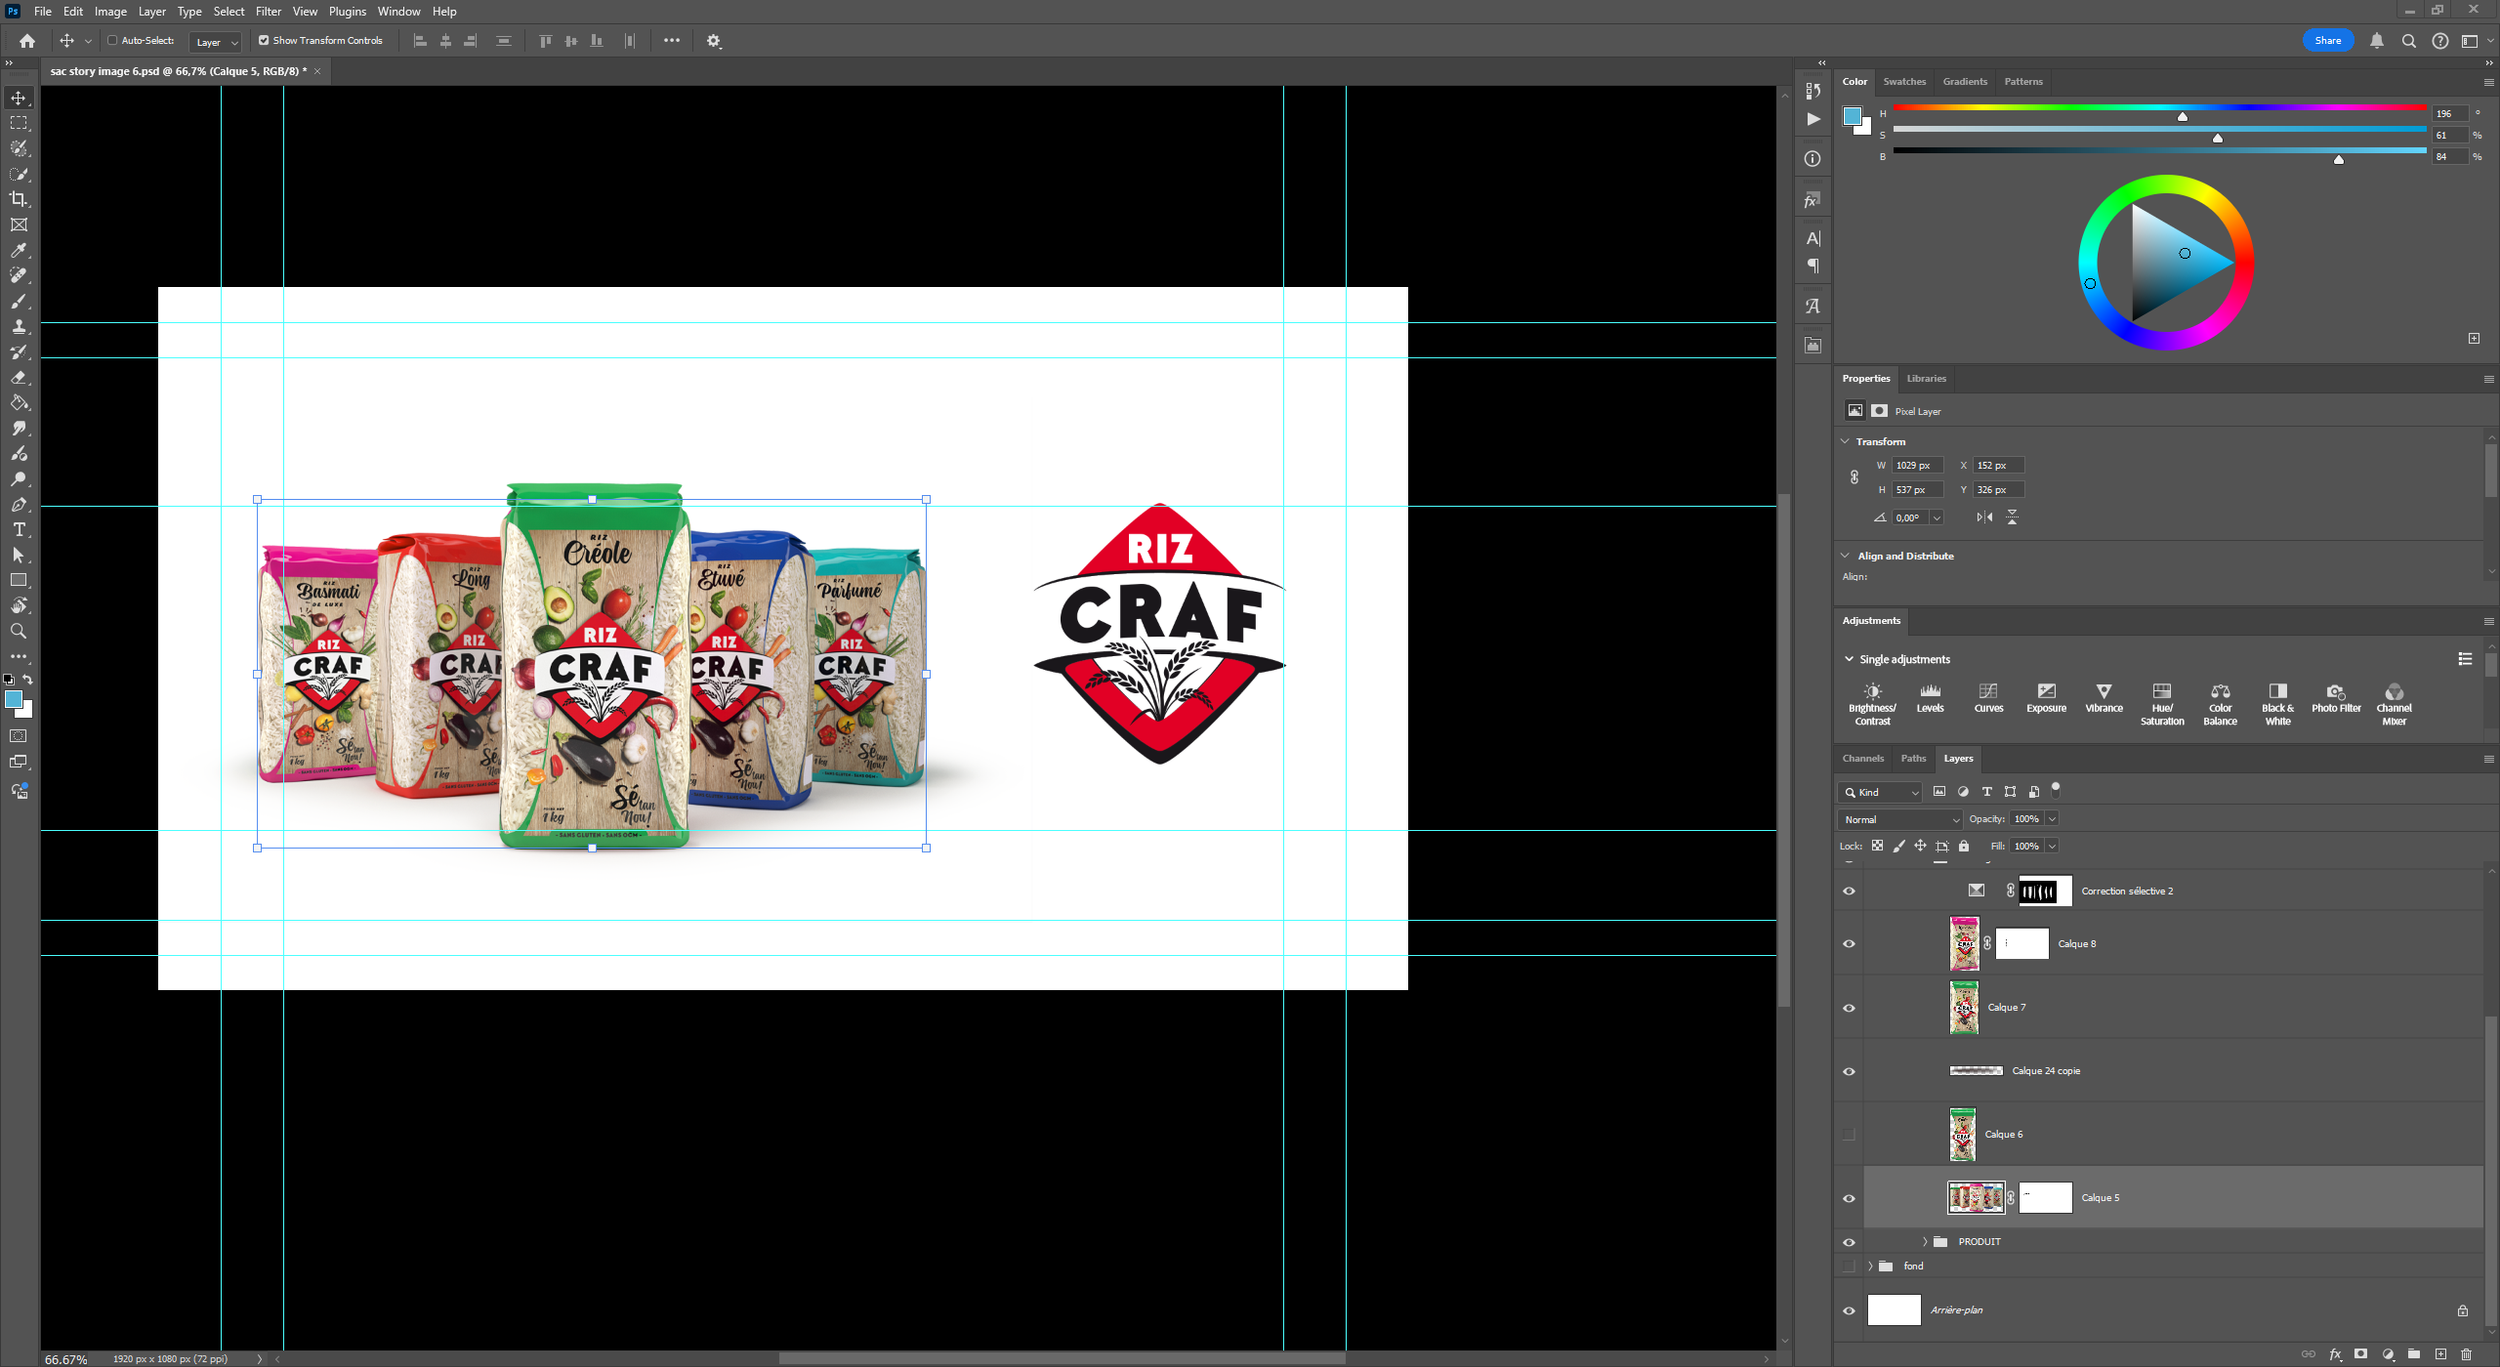Select the Pen tool
Image resolution: width=2500 pixels, height=1367 pixels.
pos(19,505)
